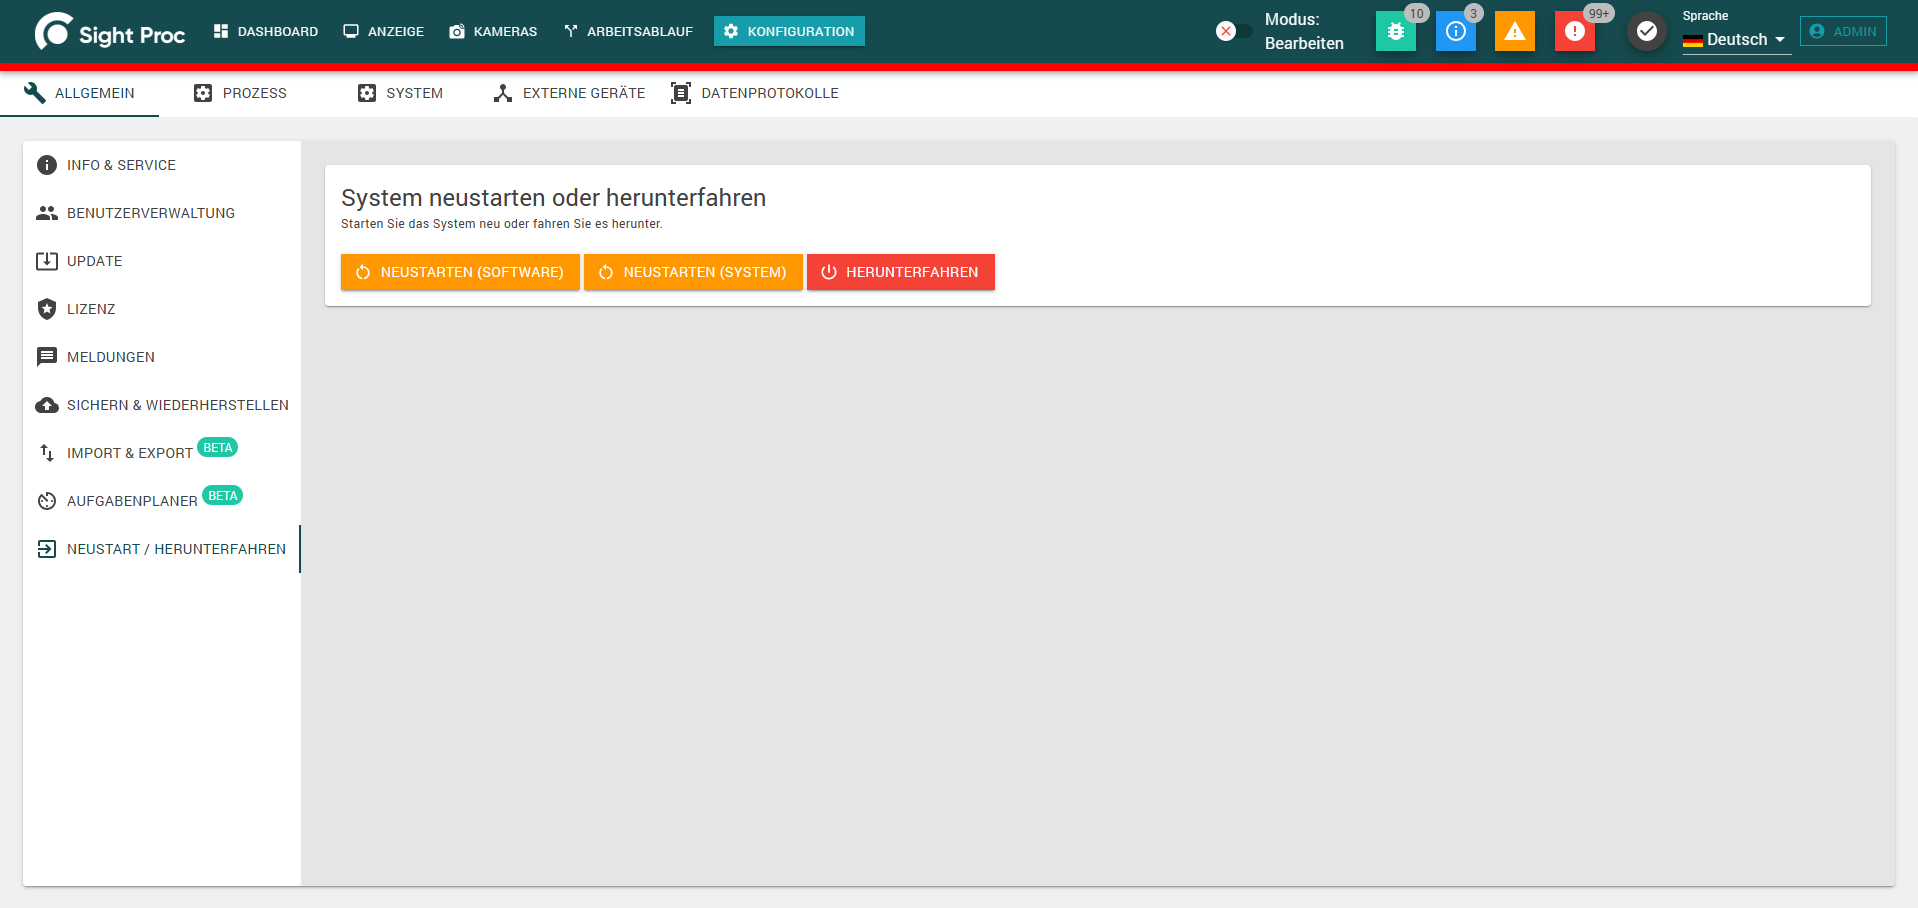
Task: Click Neustarten (System) button
Action: (x=693, y=272)
